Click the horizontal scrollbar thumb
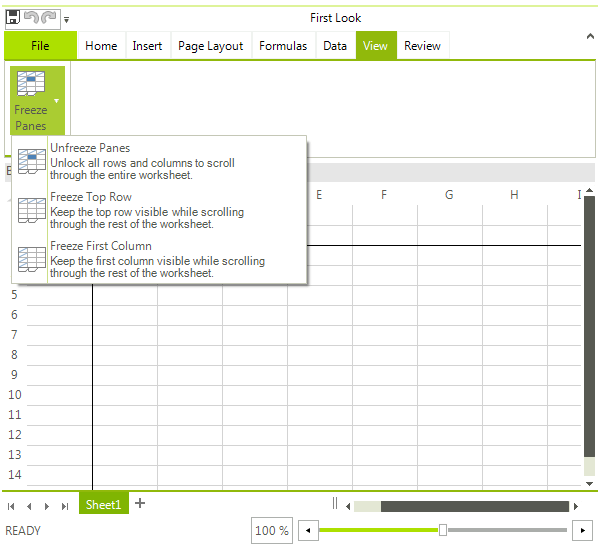The width and height of the screenshot is (608, 550). 475,507
